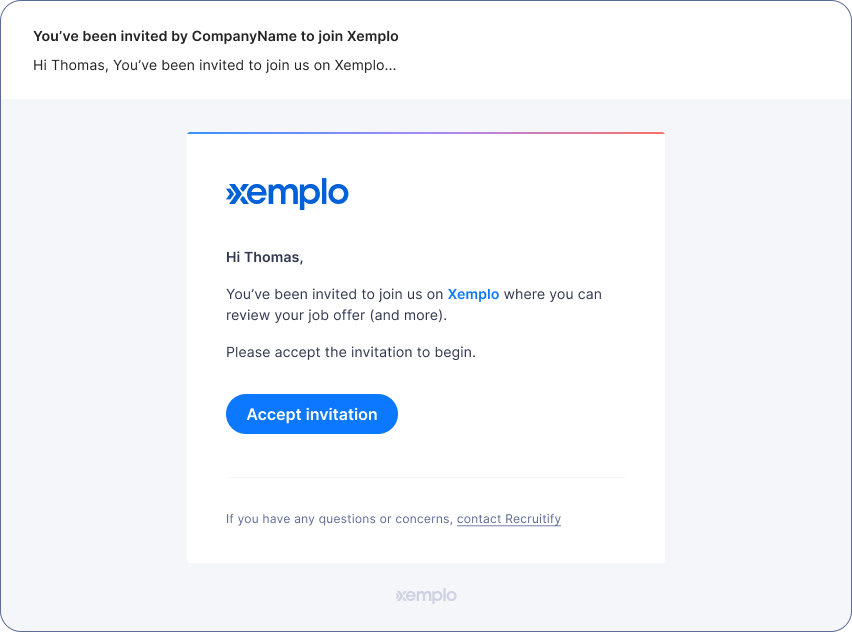This screenshot has height=632, width=852.
Task: Select the faded Xemplo watermark below the card
Action: (x=426, y=595)
